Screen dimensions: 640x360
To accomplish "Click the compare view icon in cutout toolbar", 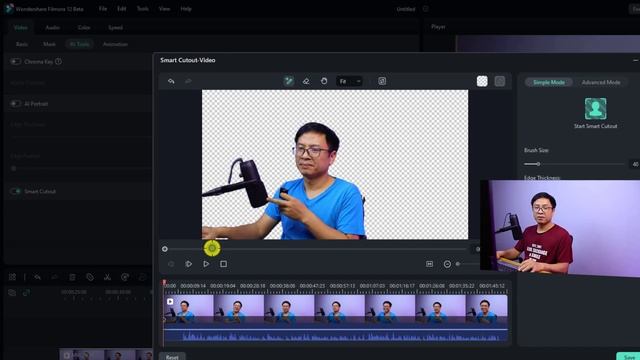I will (x=382, y=81).
